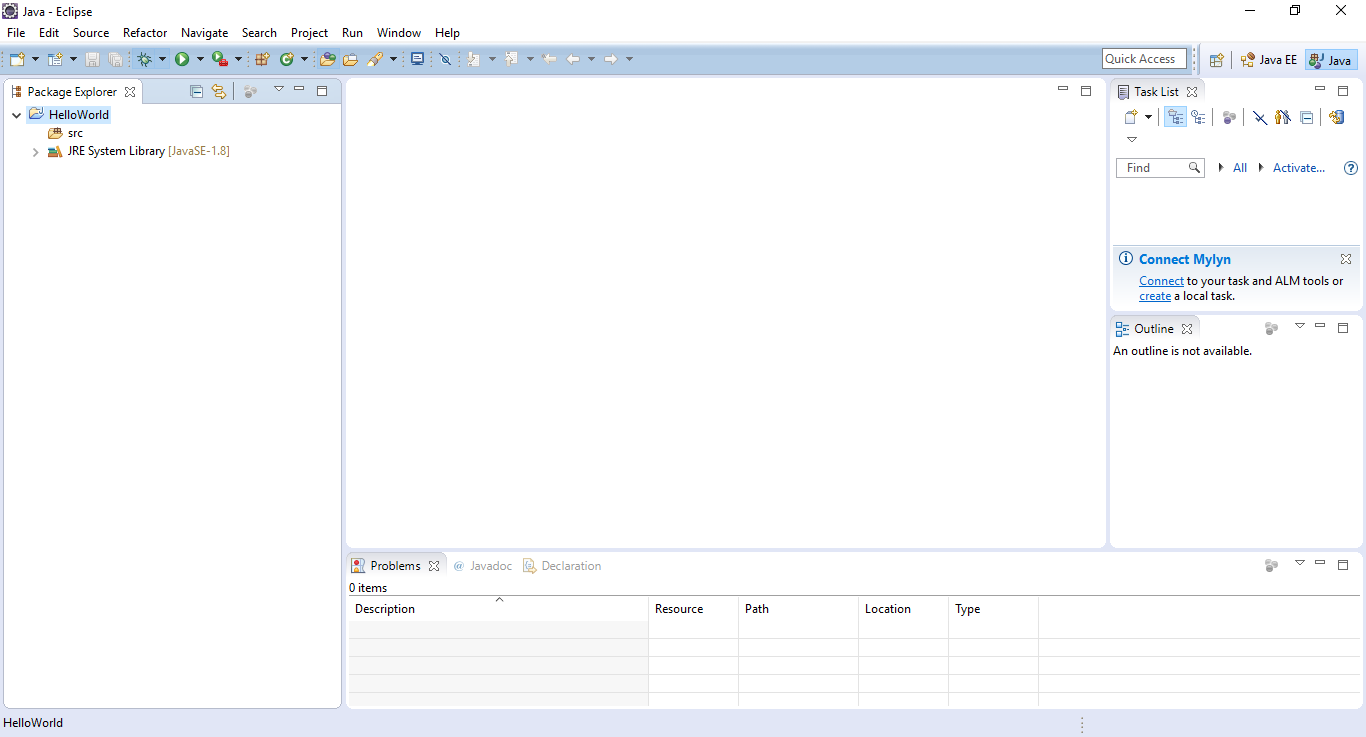Screen dimensions: 1366x737
Task: Switch to the Declaration tab
Action: [562, 566]
